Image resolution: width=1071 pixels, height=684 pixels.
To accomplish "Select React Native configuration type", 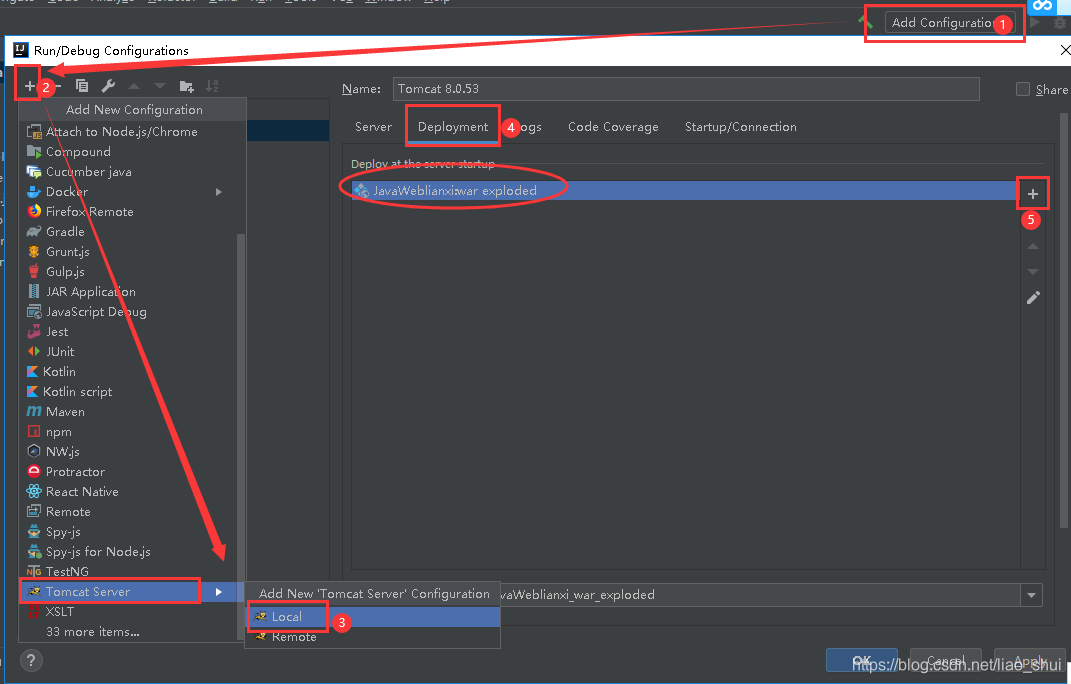I will (x=130, y=491).
